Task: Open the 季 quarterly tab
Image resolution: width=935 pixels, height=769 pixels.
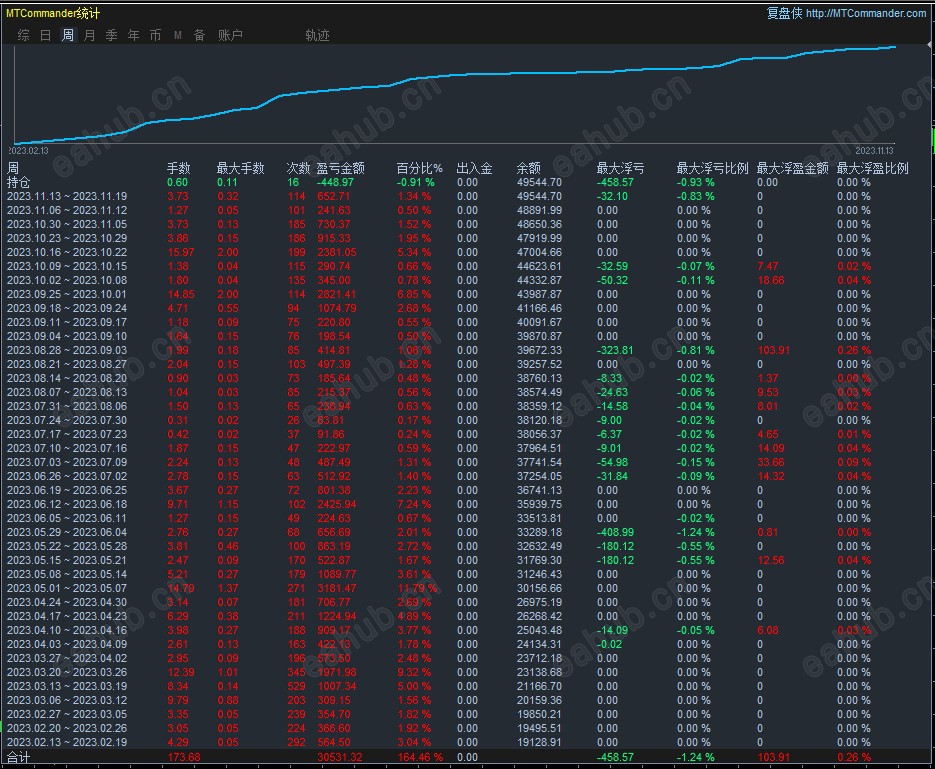Action: pos(112,35)
